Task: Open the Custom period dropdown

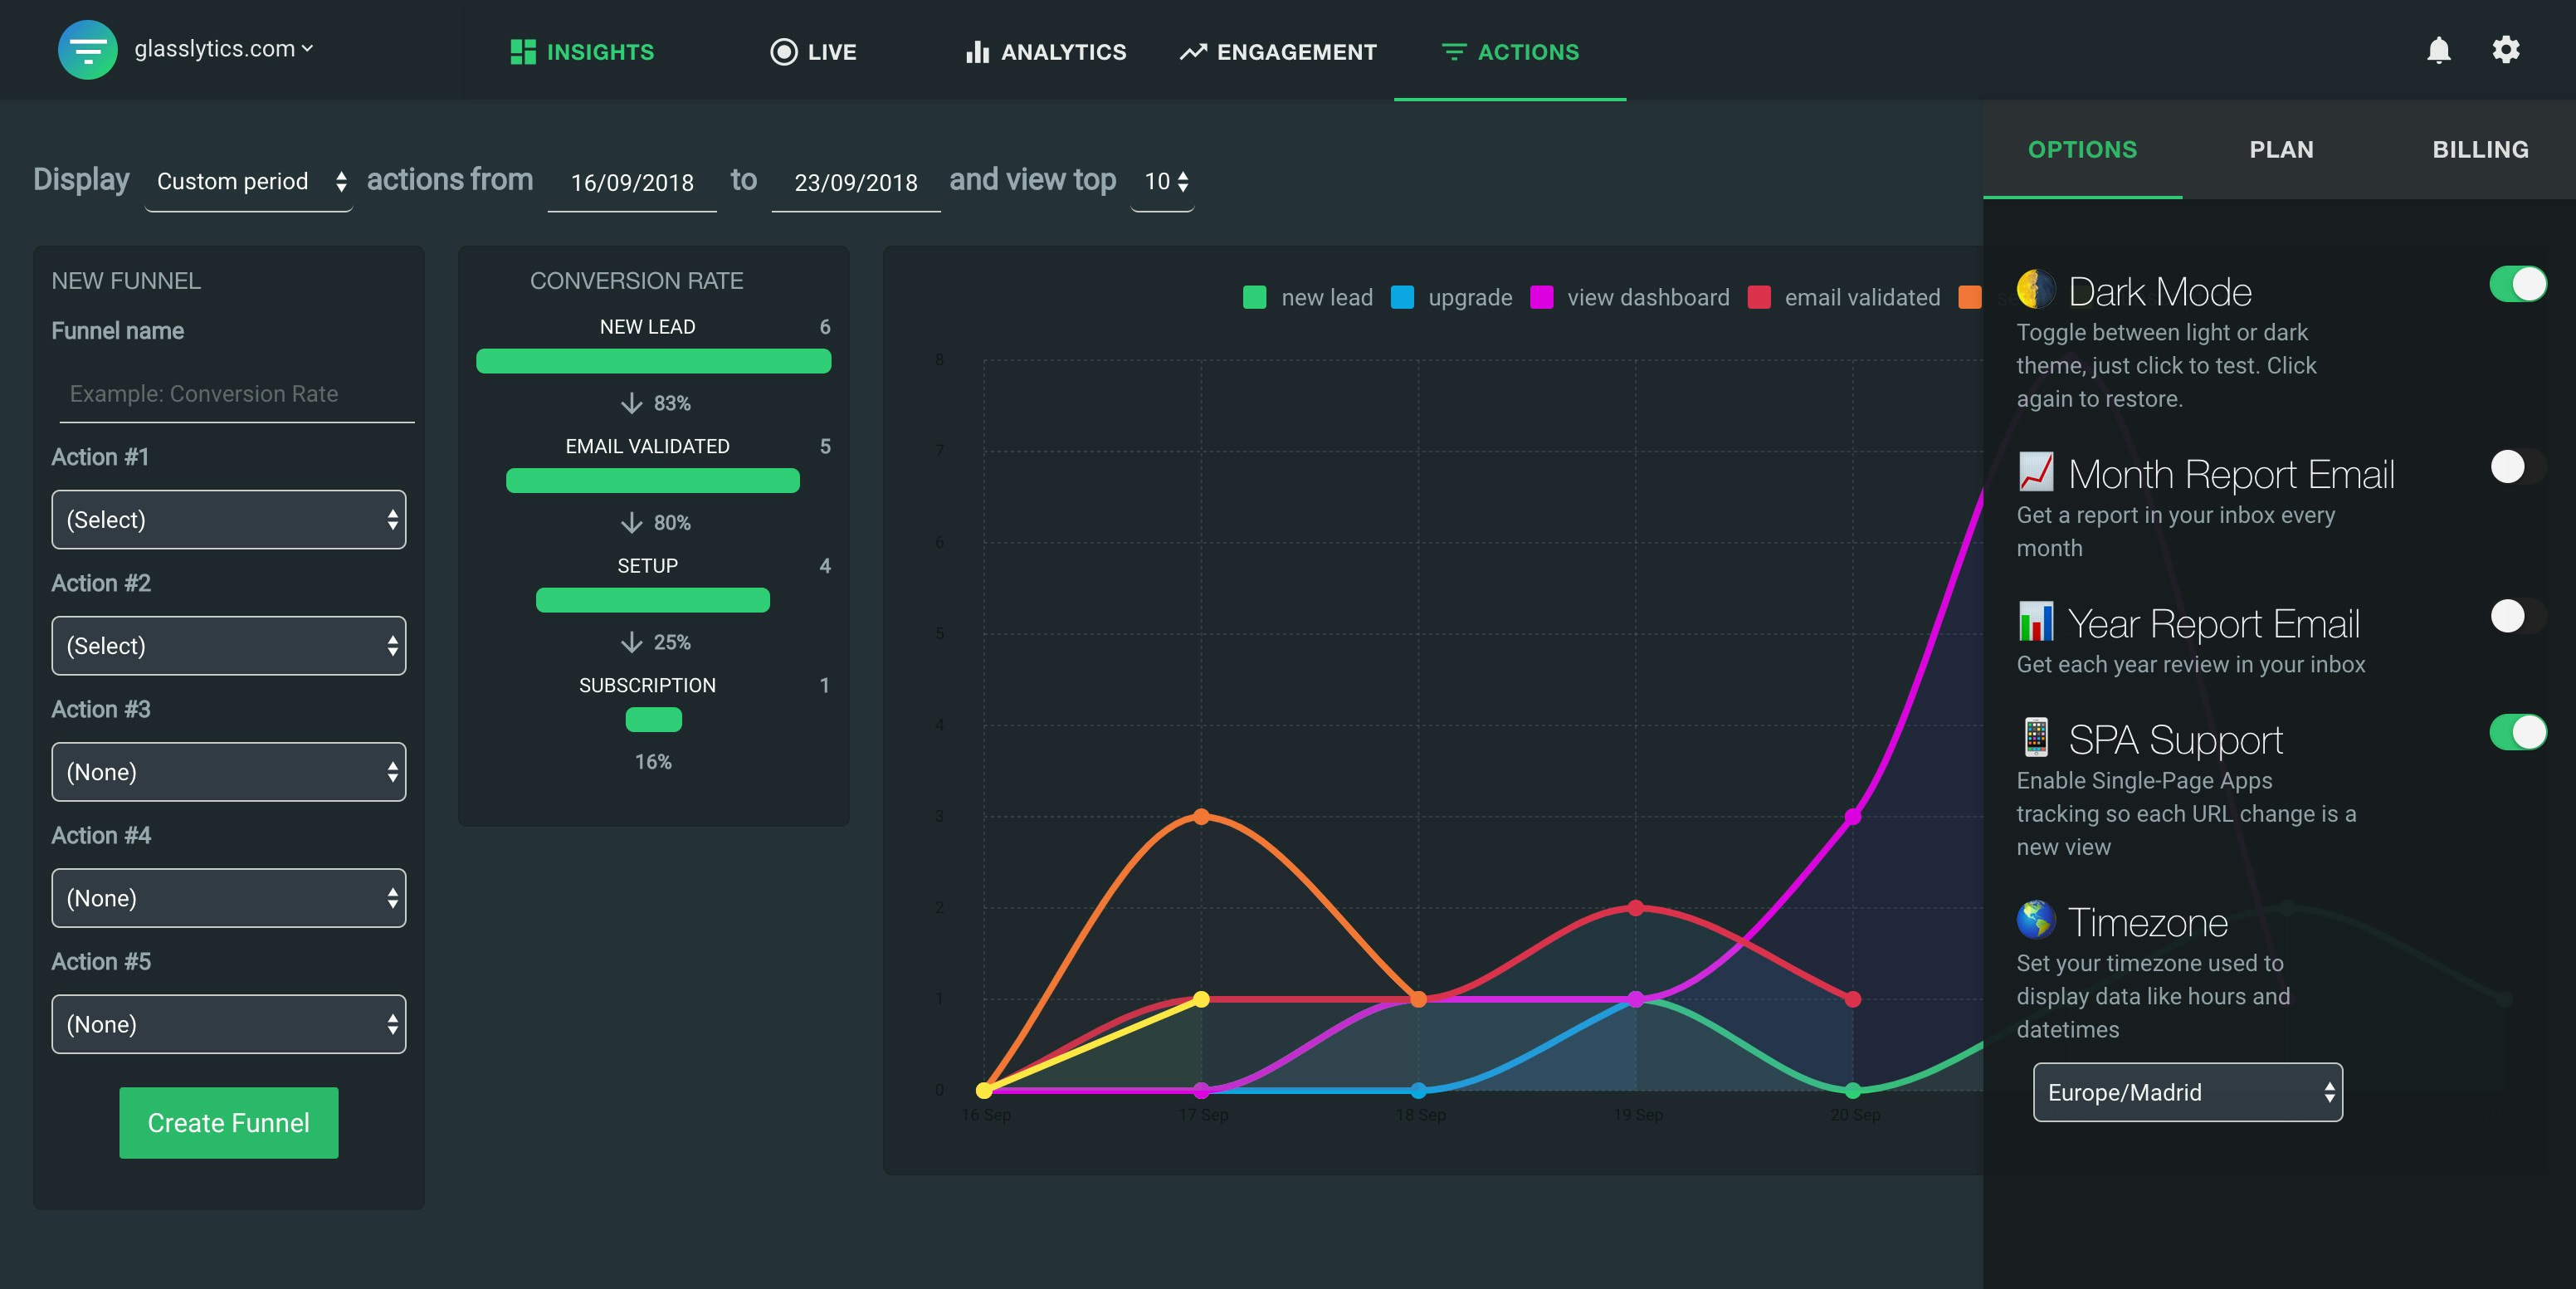Action: click(249, 182)
